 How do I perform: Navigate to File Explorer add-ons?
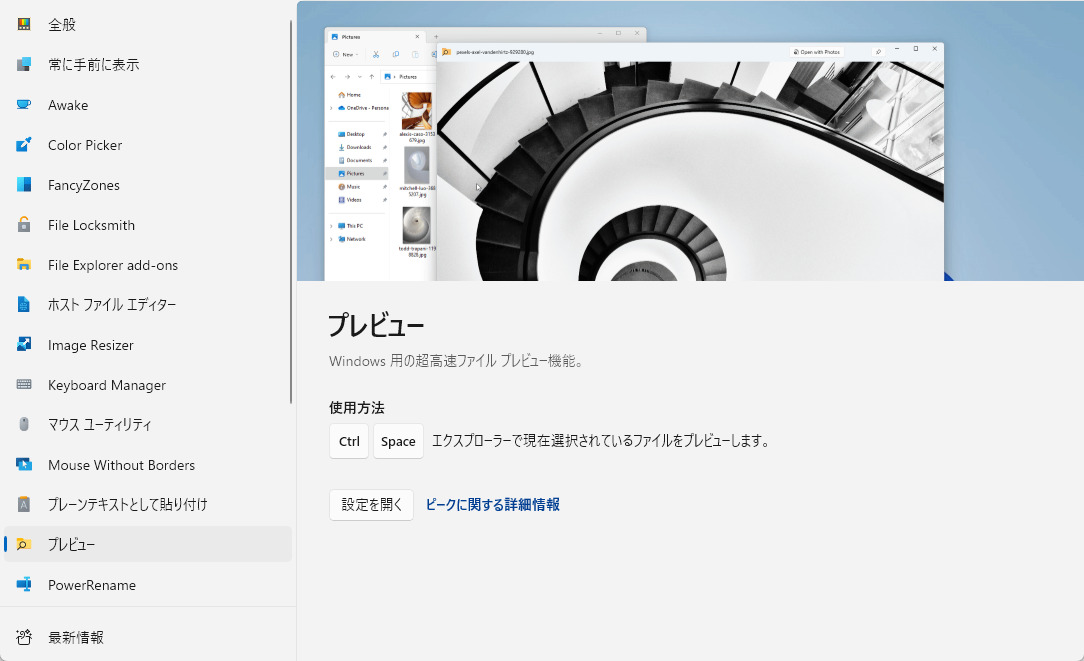[x=147, y=265]
